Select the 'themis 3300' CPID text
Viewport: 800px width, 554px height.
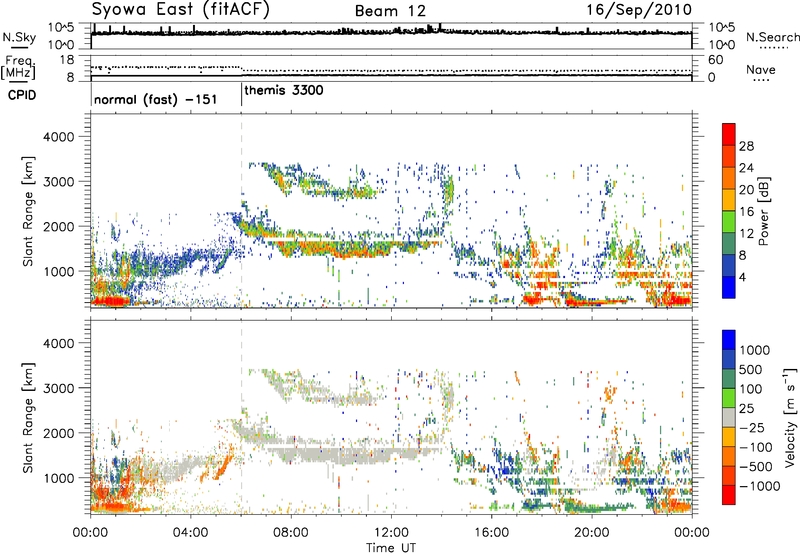click(x=284, y=90)
